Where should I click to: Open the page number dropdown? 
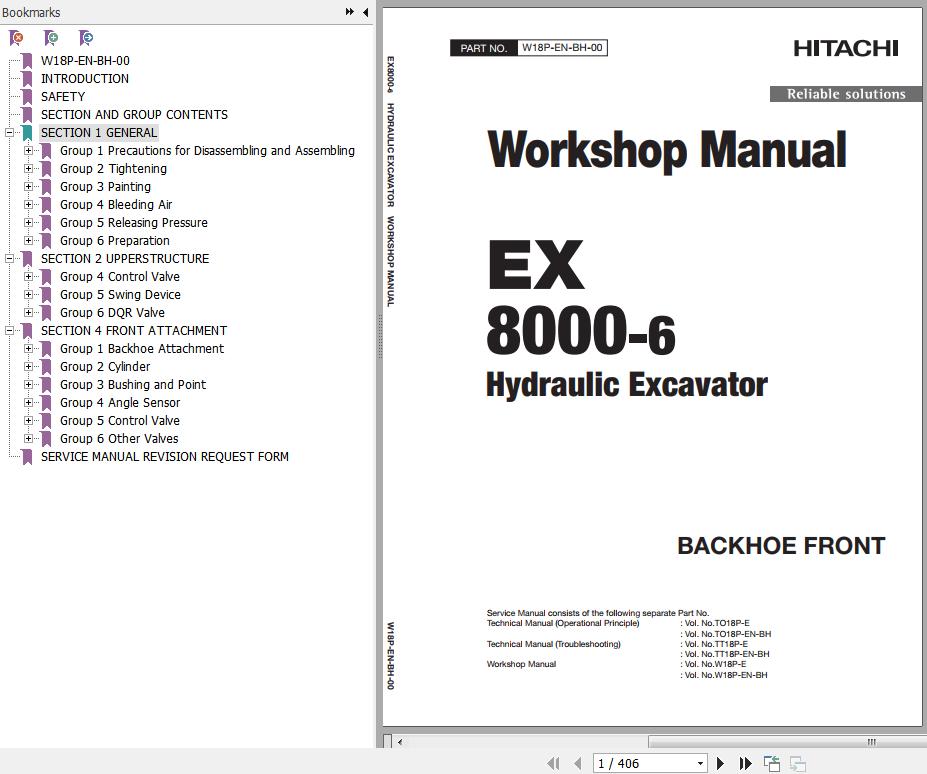pos(700,763)
